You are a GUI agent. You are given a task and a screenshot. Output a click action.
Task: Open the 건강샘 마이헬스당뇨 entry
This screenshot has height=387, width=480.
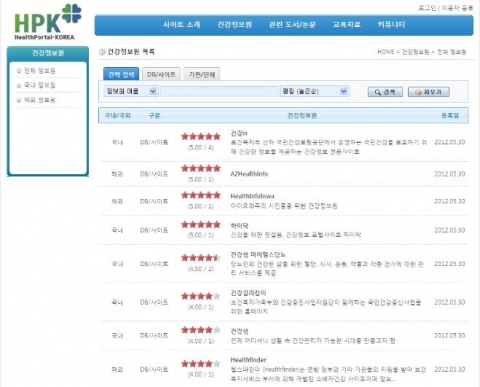tap(258, 255)
